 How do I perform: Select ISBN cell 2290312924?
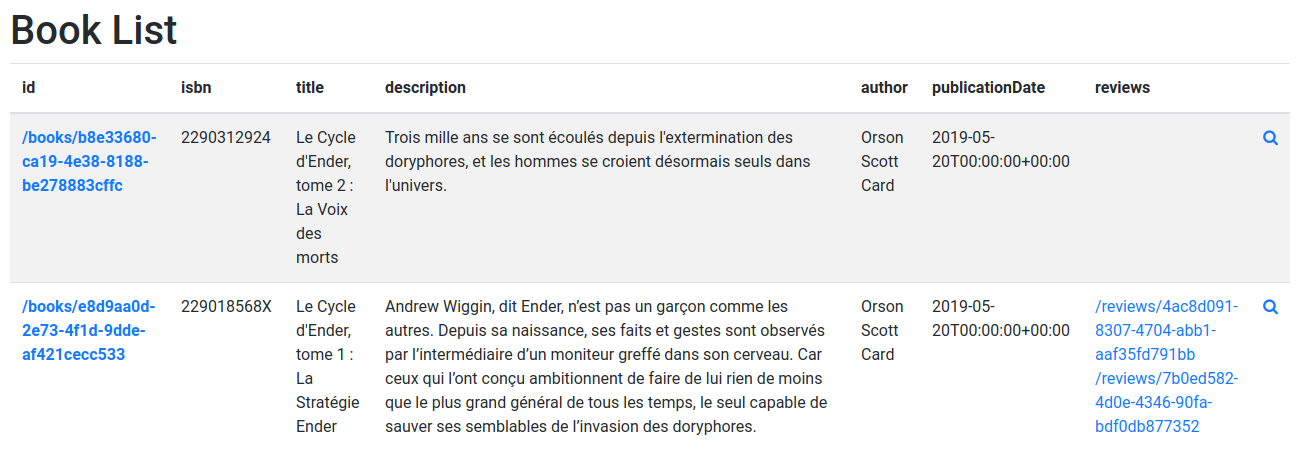point(226,137)
